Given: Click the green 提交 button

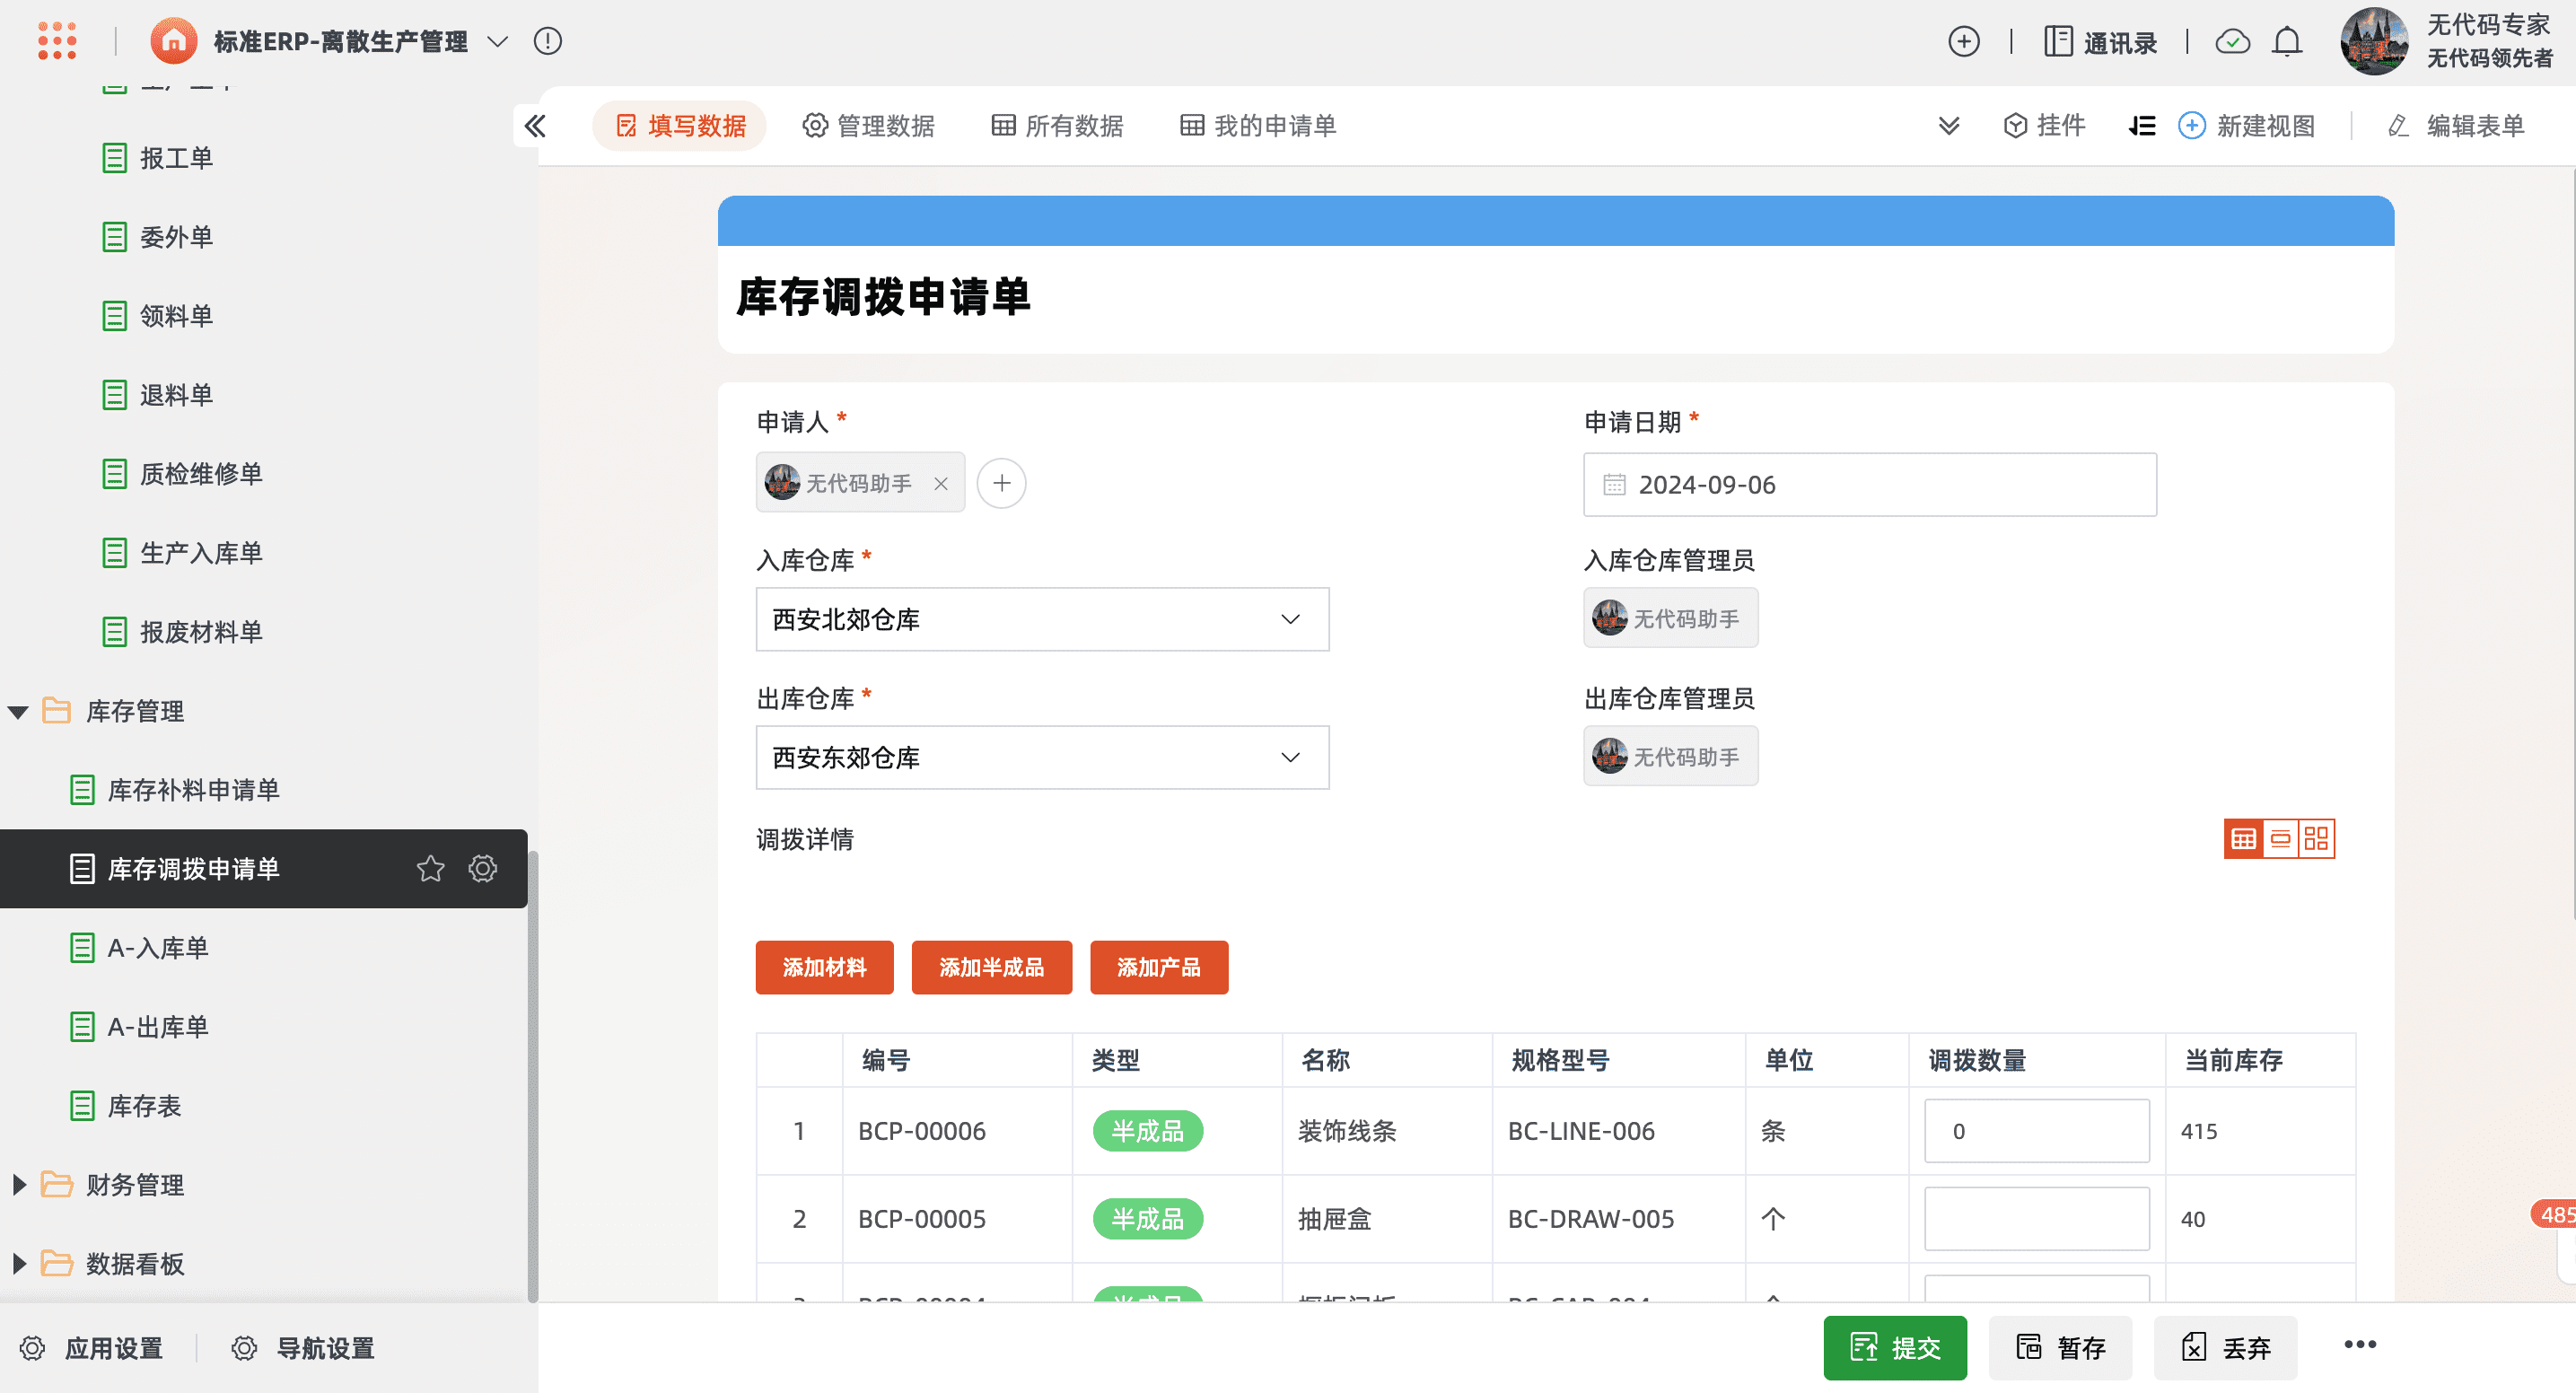Looking at the screenshot, I should pos(1894,1347).
